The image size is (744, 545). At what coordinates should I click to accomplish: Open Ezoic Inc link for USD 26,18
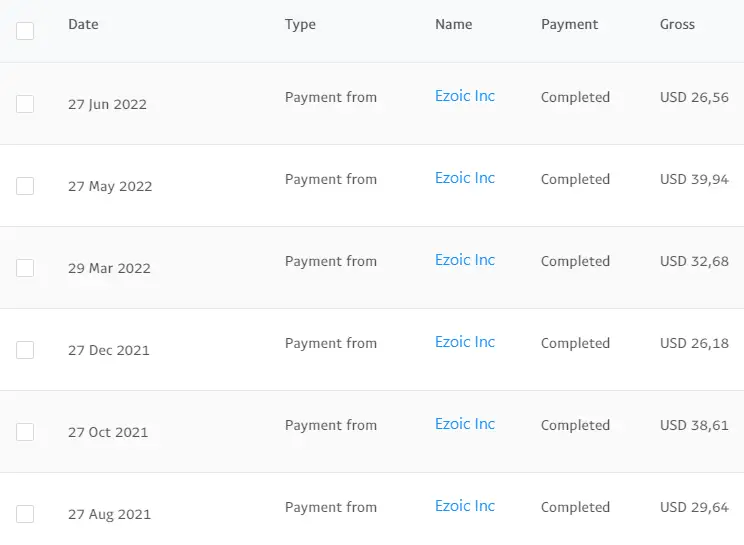point(465,342)
